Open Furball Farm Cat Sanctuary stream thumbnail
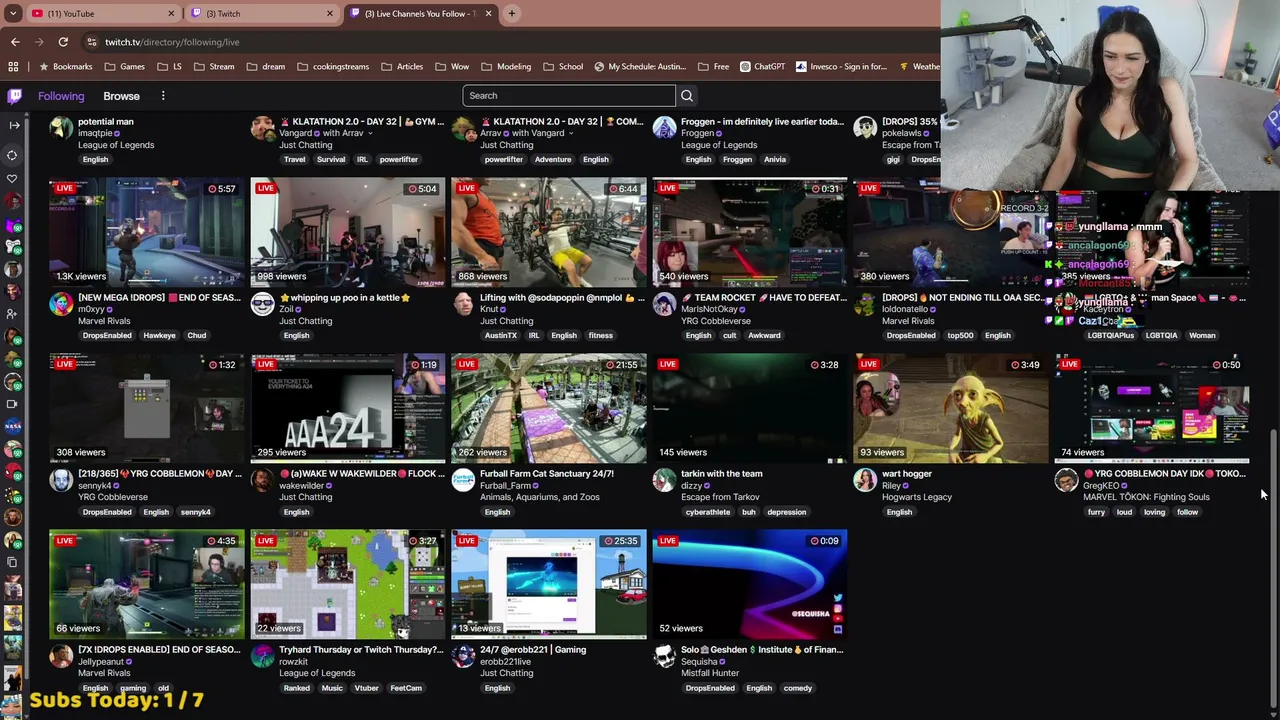The image size is (1280, 720). (x=549, y=410)
